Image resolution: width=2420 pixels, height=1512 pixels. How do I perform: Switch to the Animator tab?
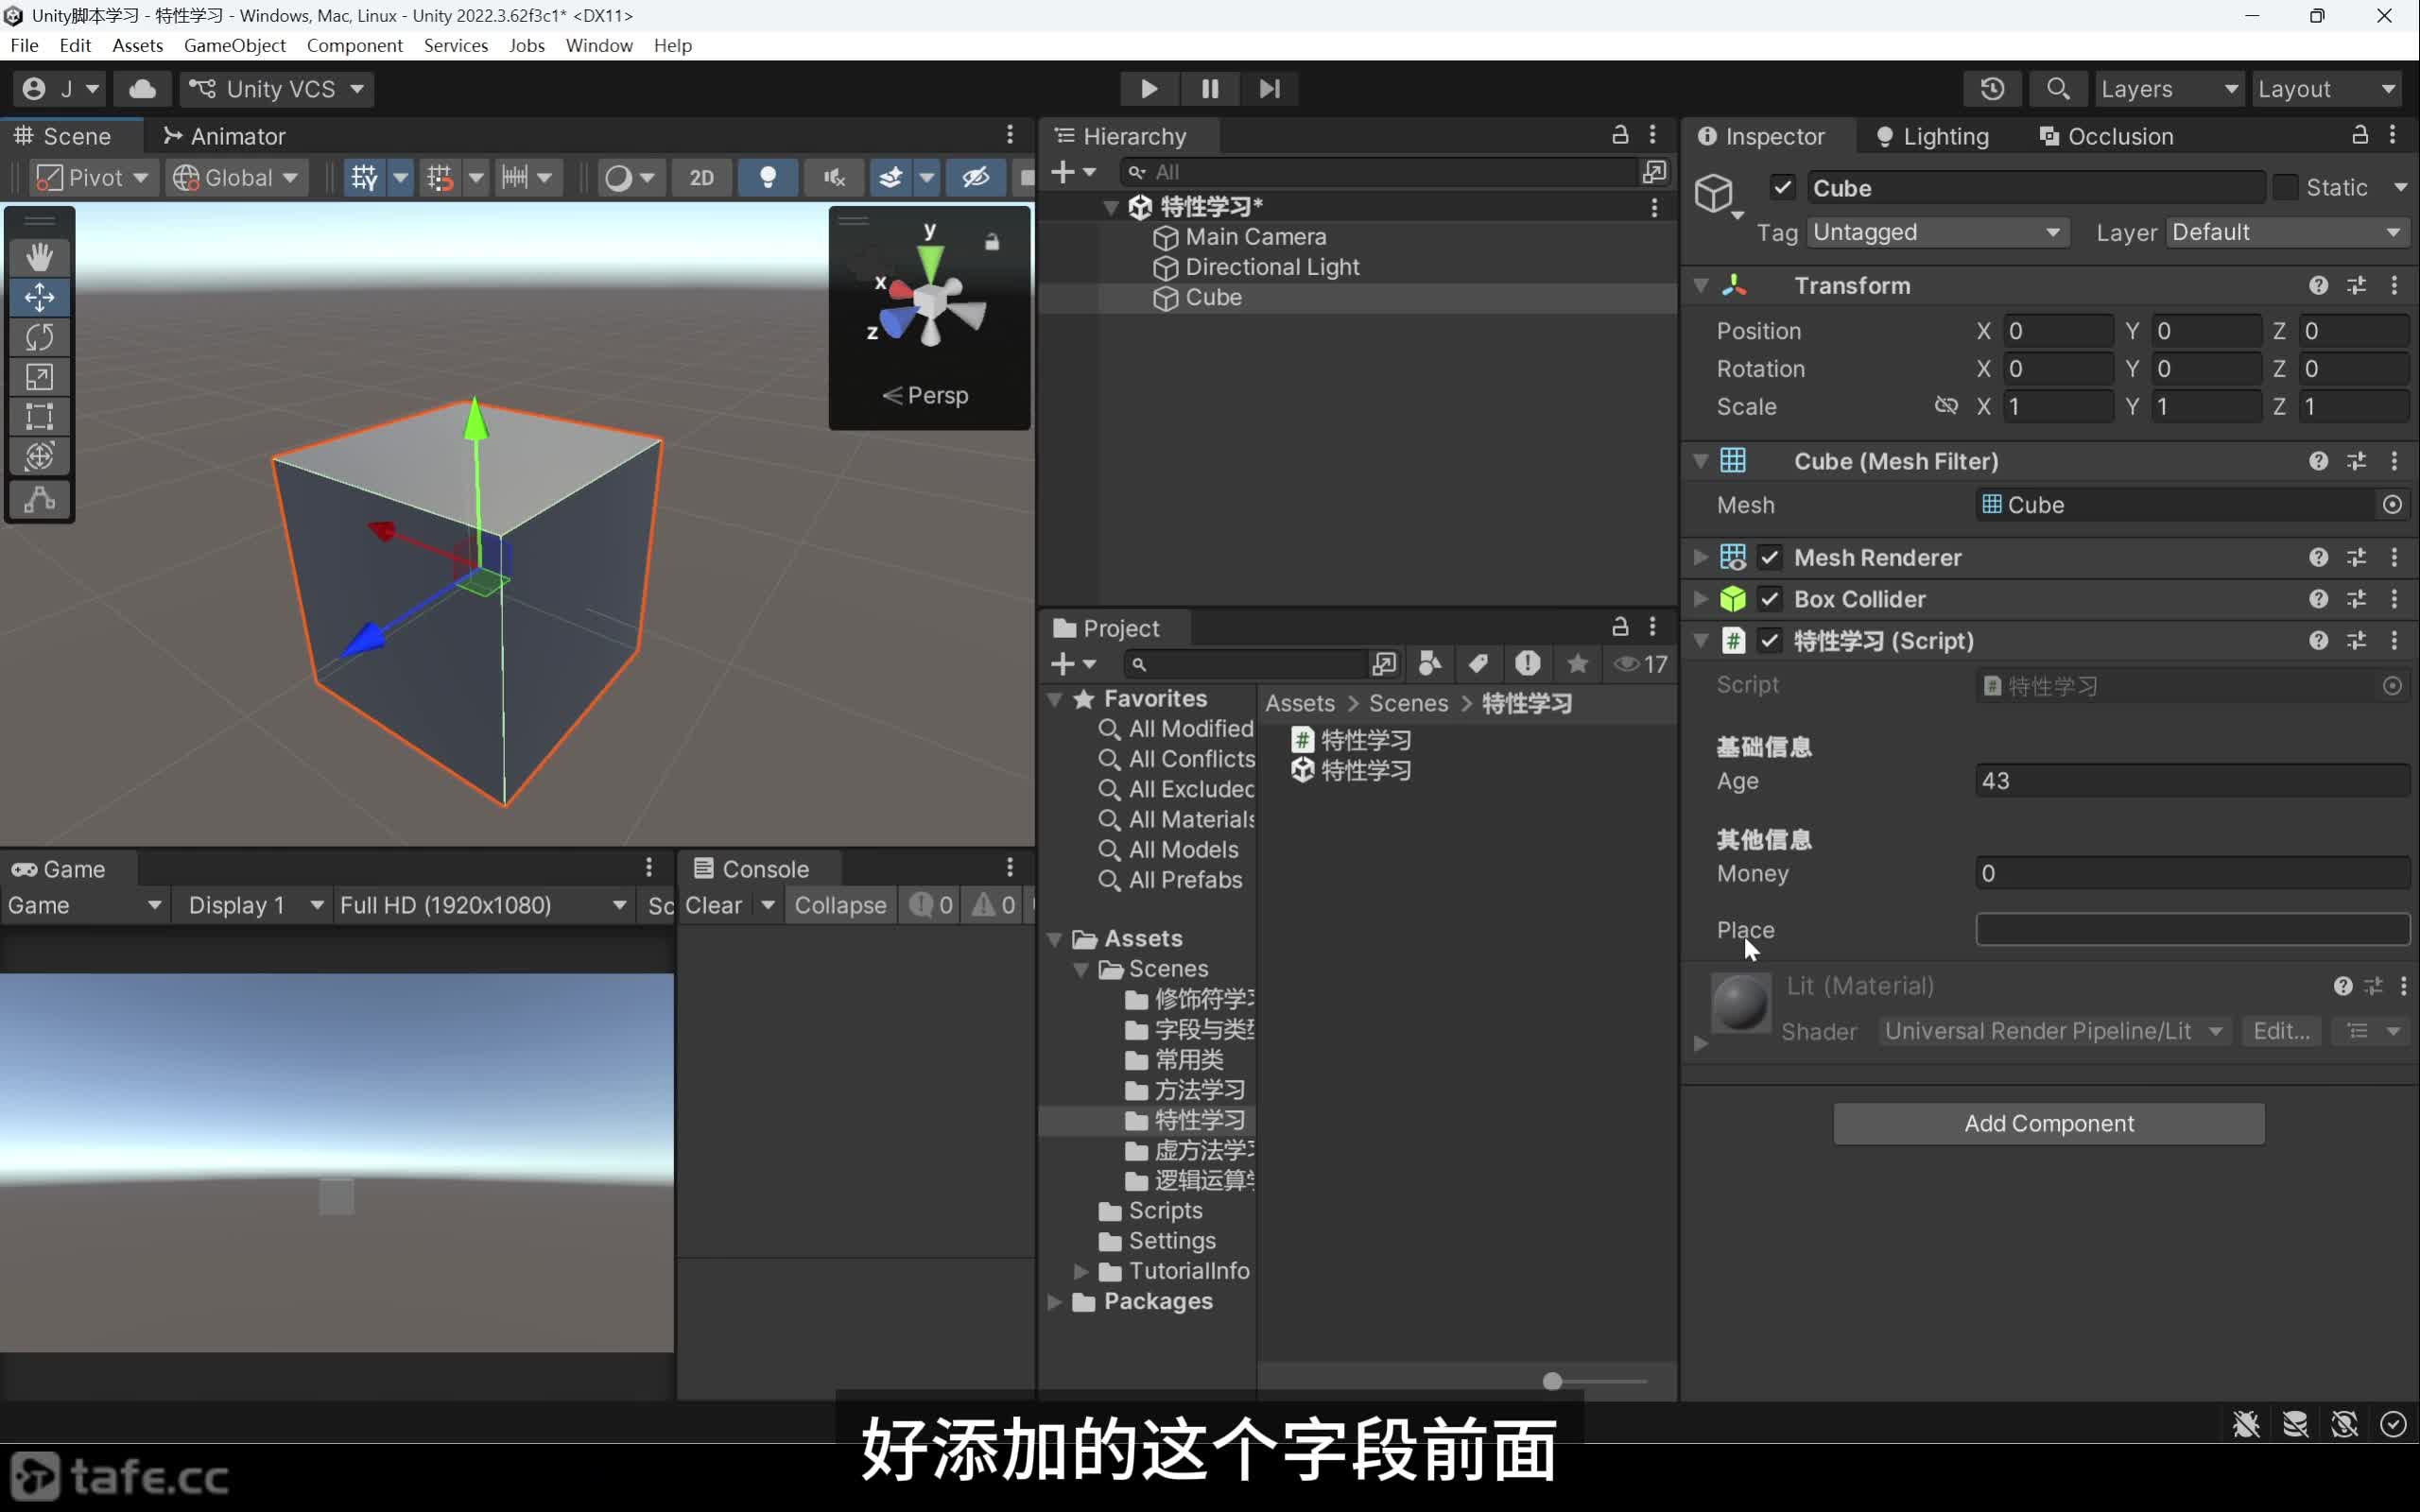tap(224, 136)
